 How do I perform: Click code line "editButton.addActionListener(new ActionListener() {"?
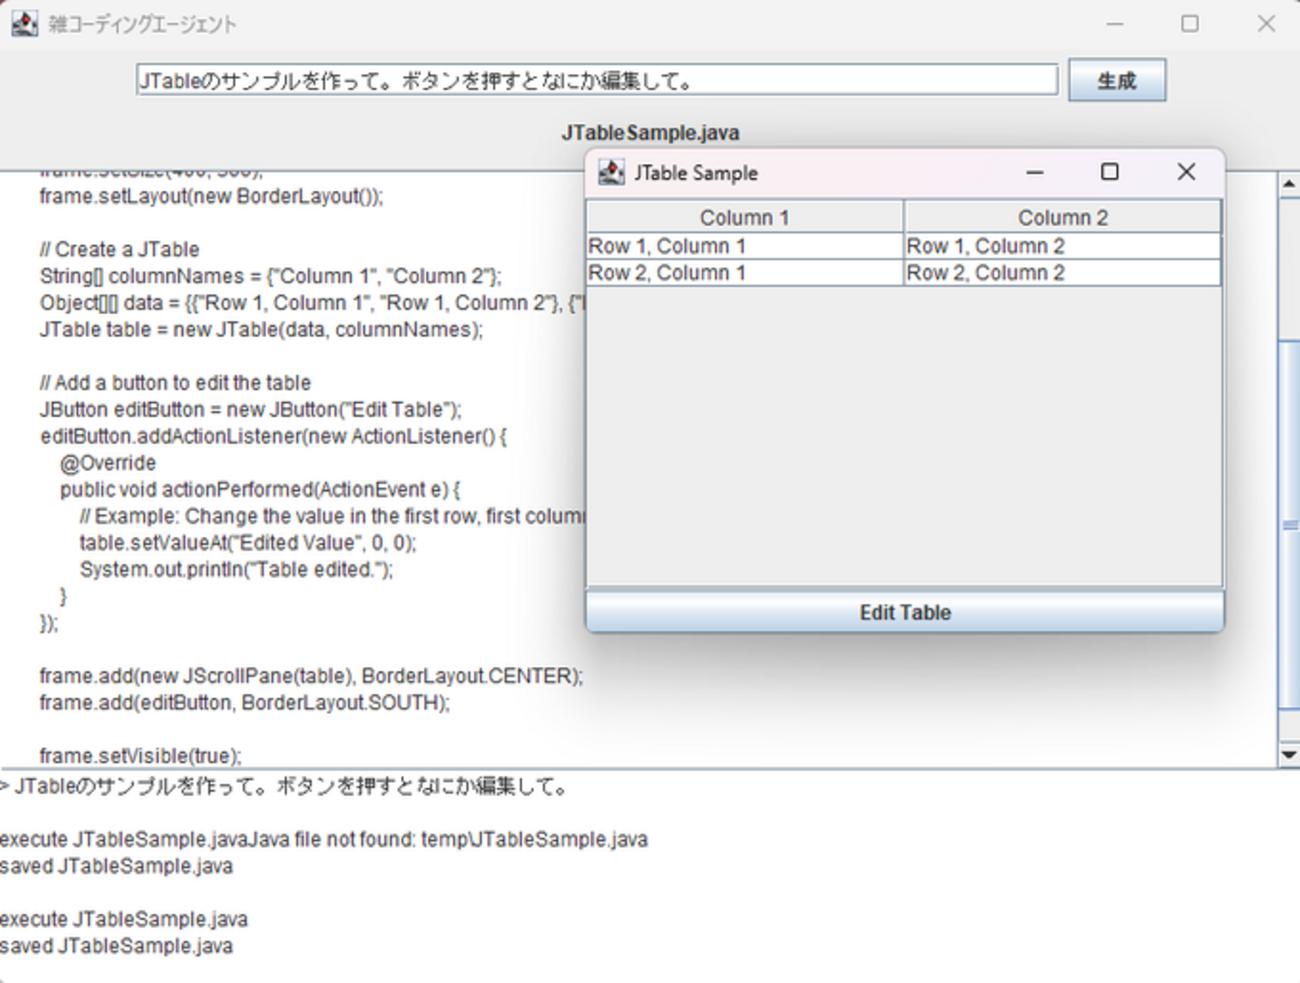point(273,436)
